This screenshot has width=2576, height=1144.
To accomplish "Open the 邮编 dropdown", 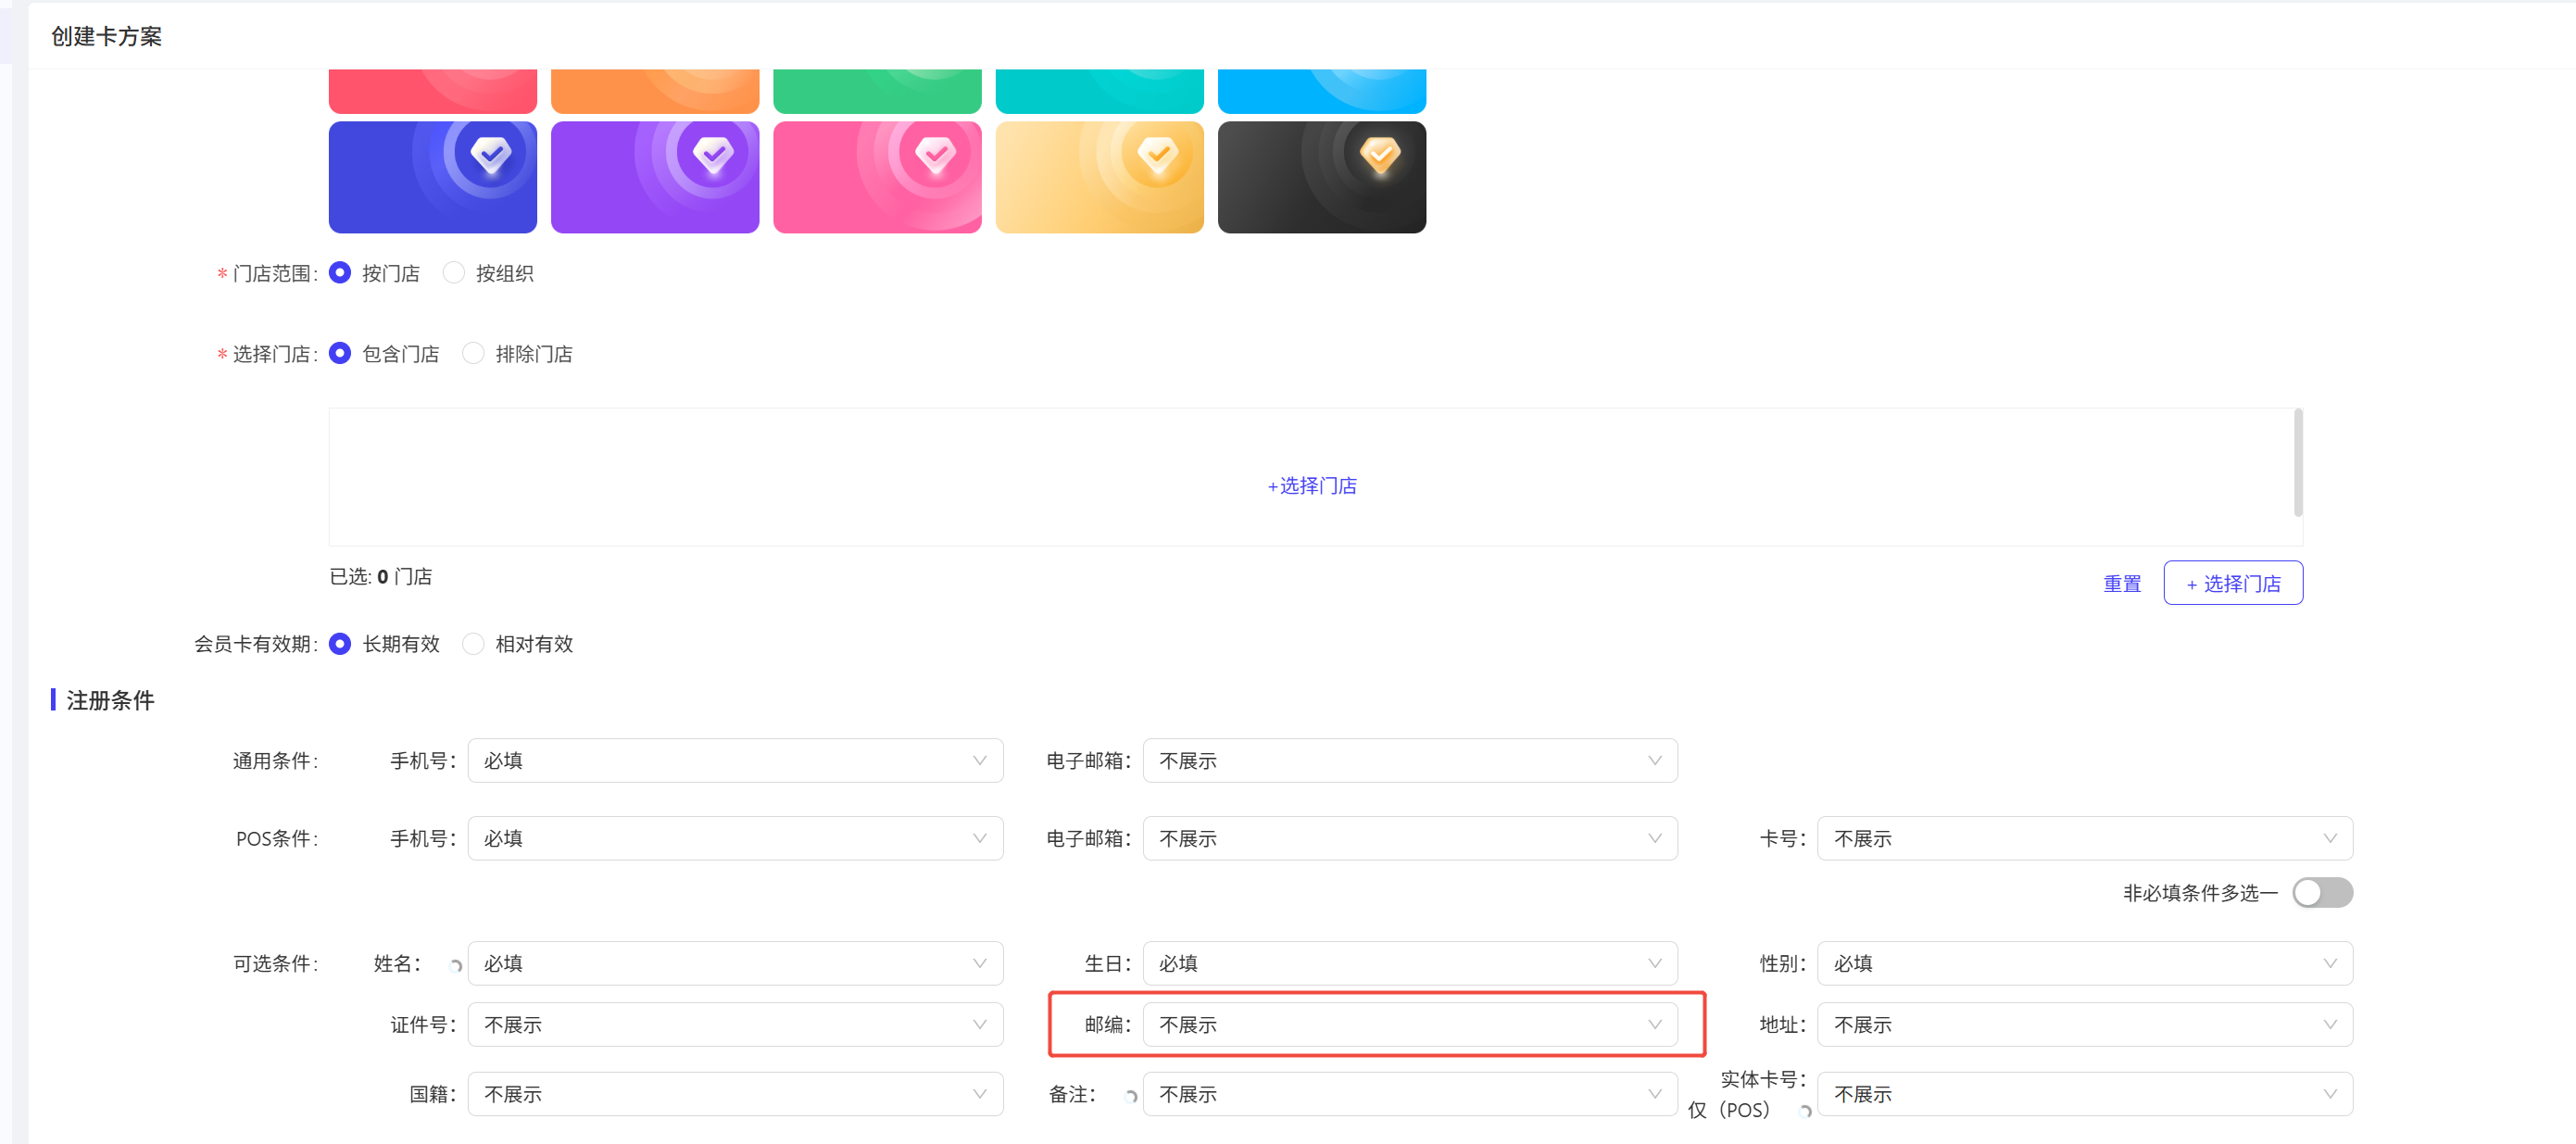I will click(x=1410, y=1024).
